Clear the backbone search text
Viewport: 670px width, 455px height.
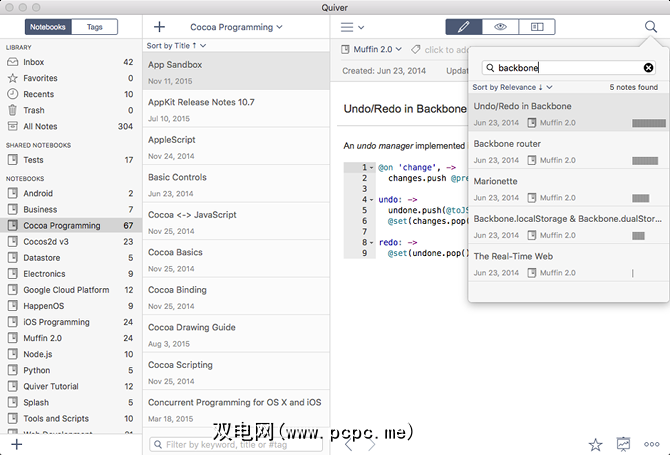point(648,68)
